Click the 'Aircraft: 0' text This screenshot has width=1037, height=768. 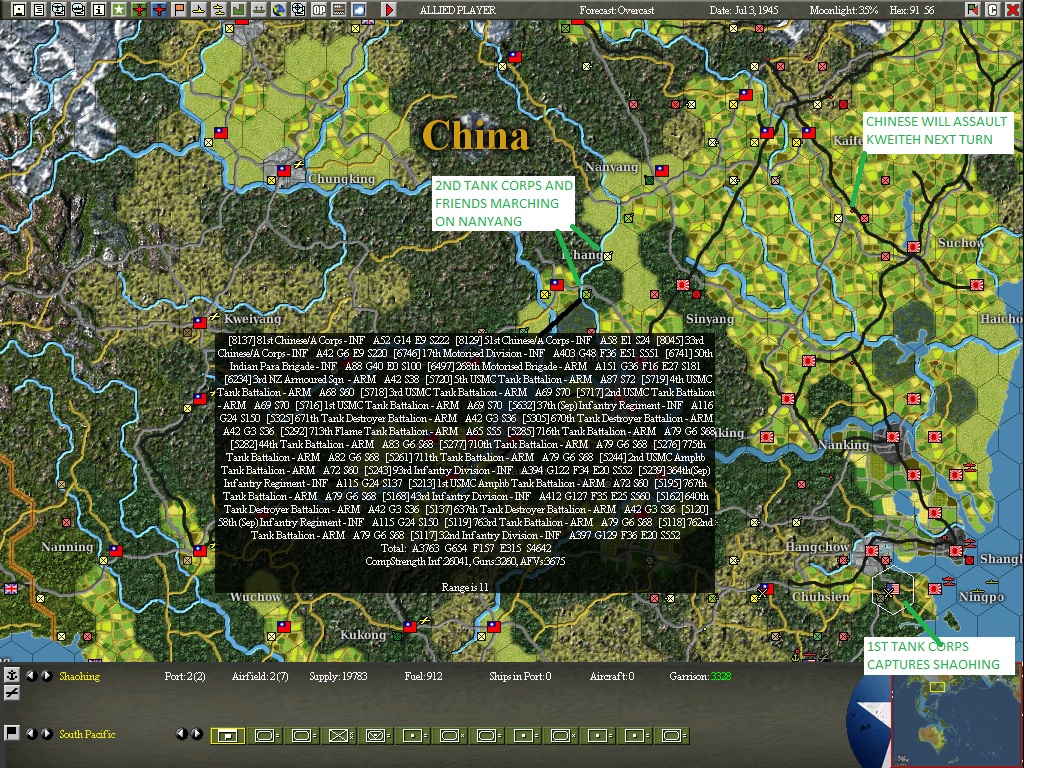point(612,676)
